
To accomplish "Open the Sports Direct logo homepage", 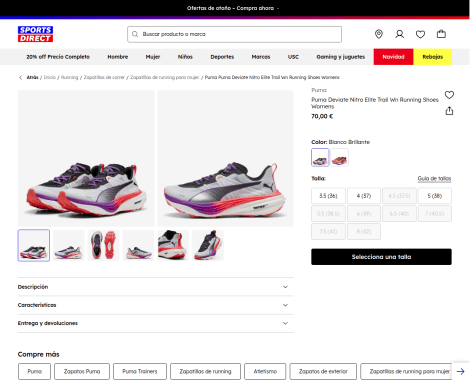I will (35, 34).
